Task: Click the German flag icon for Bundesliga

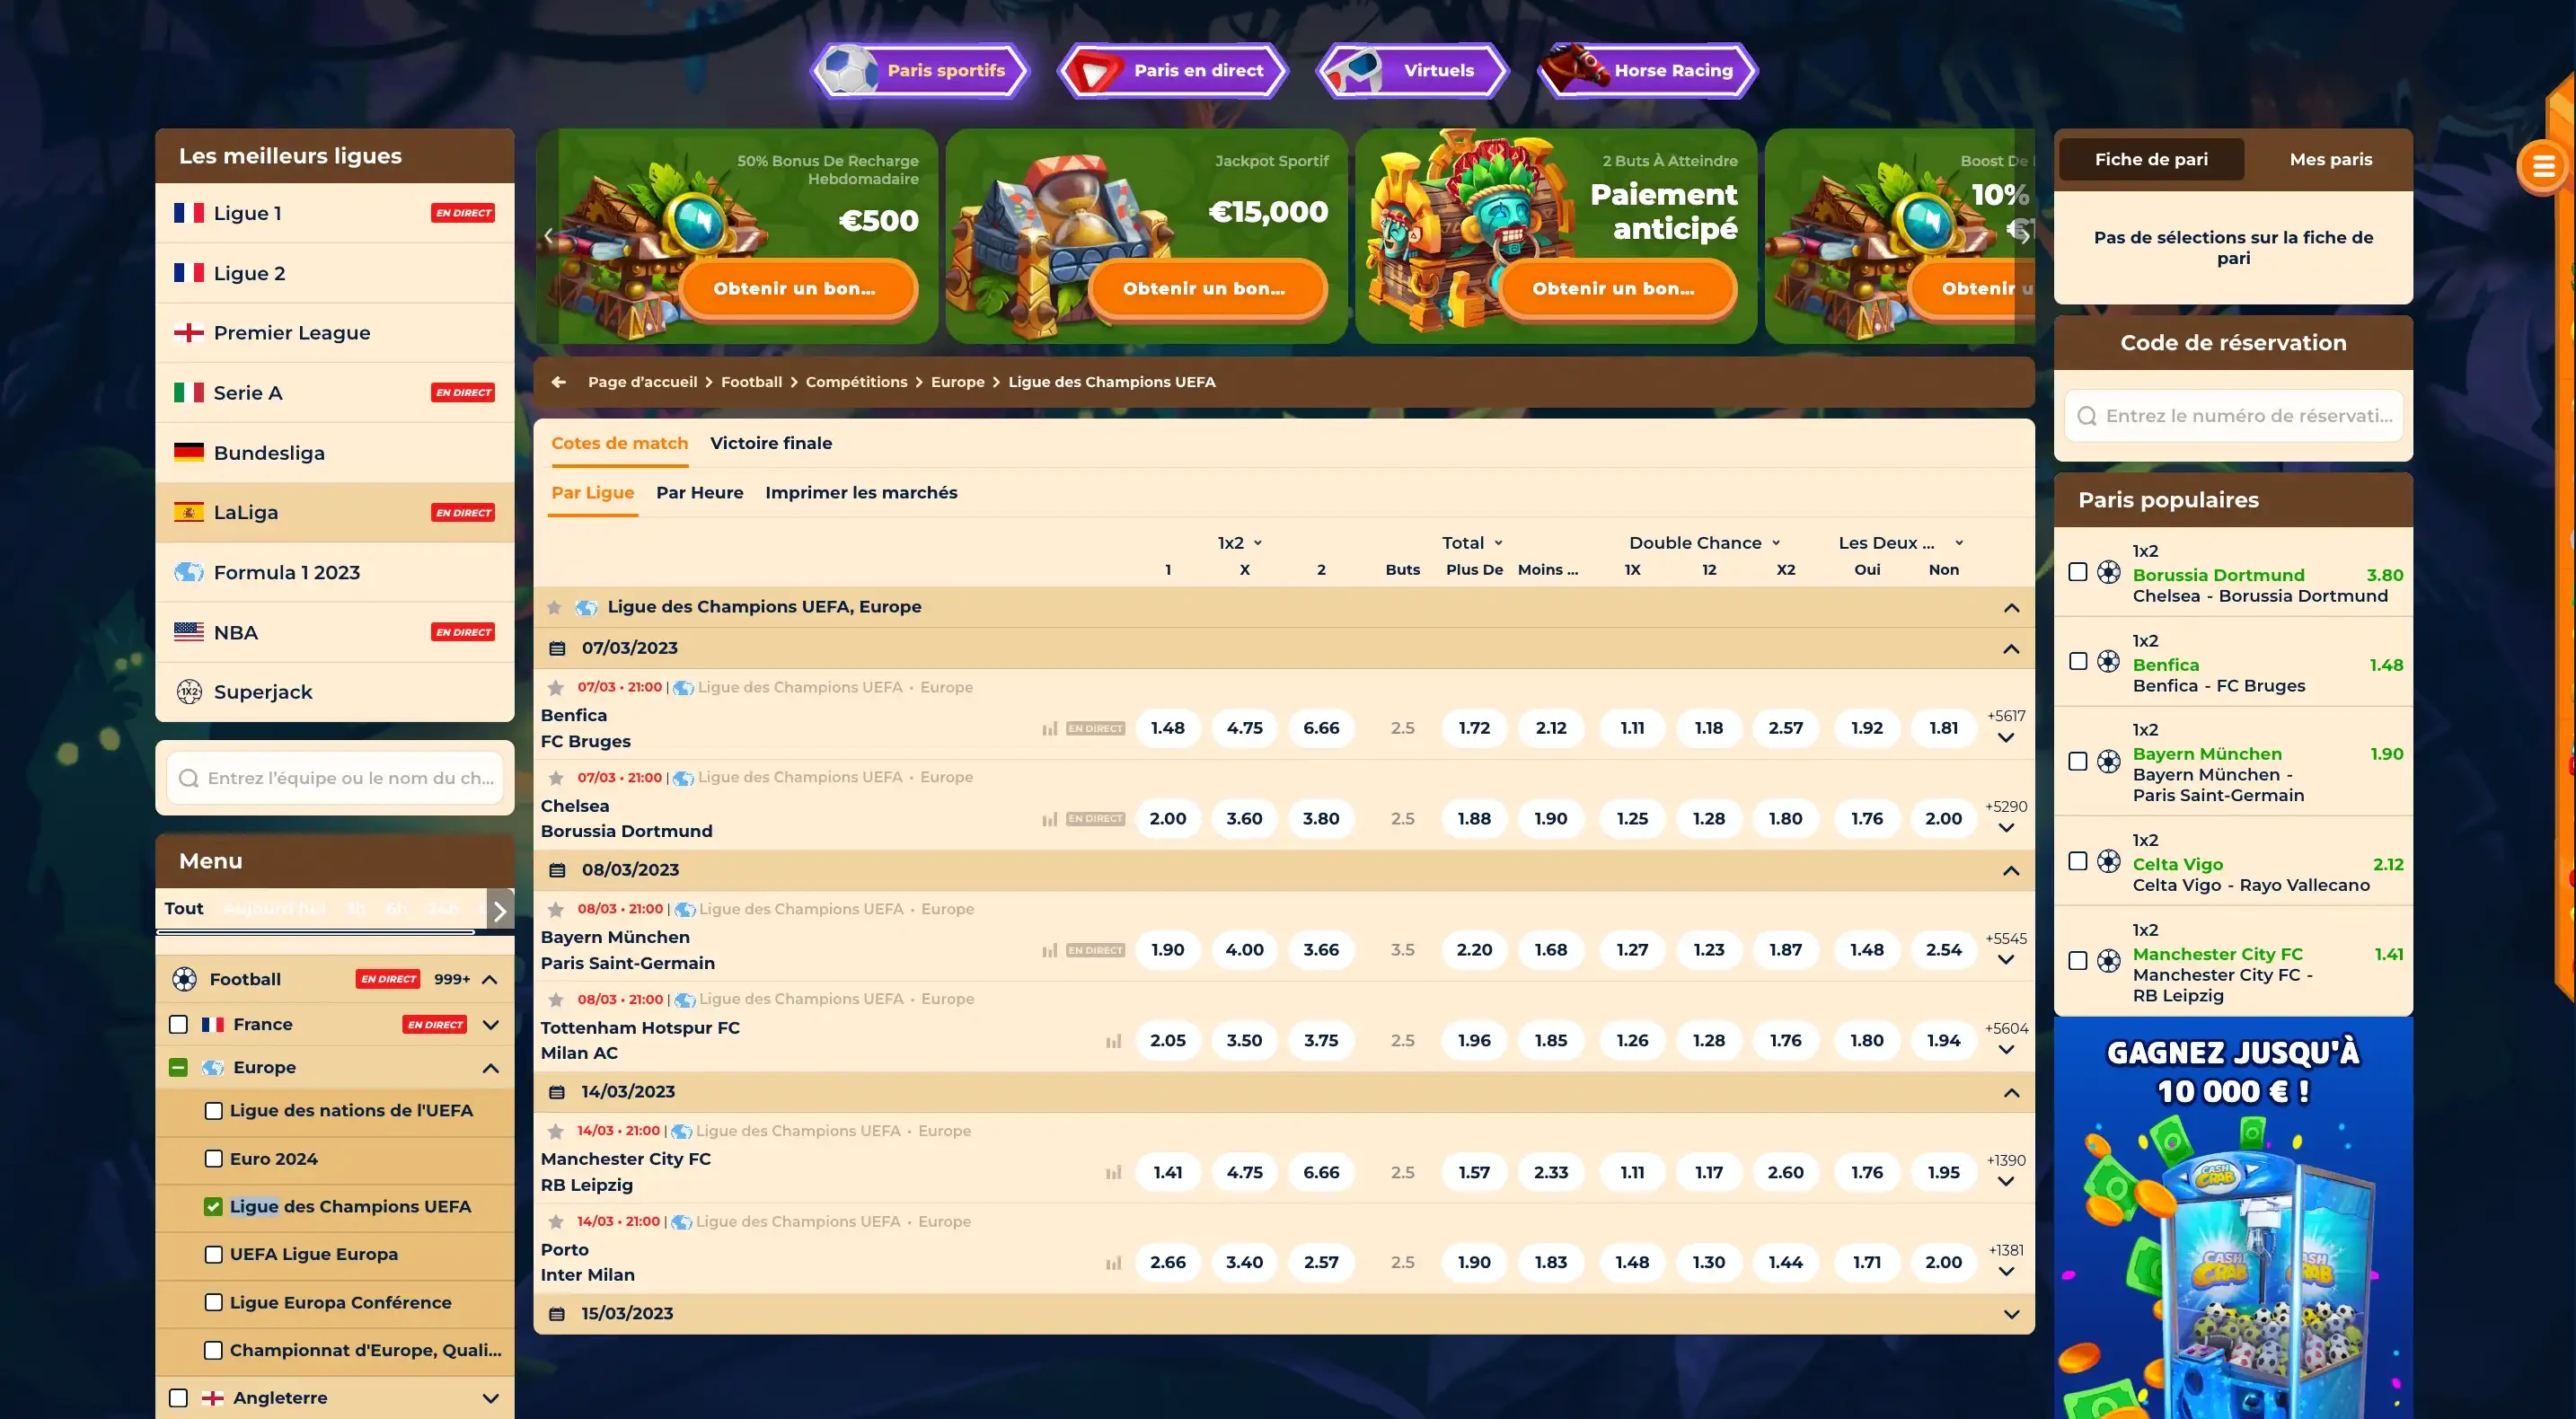Action: [x=189, y=452]
